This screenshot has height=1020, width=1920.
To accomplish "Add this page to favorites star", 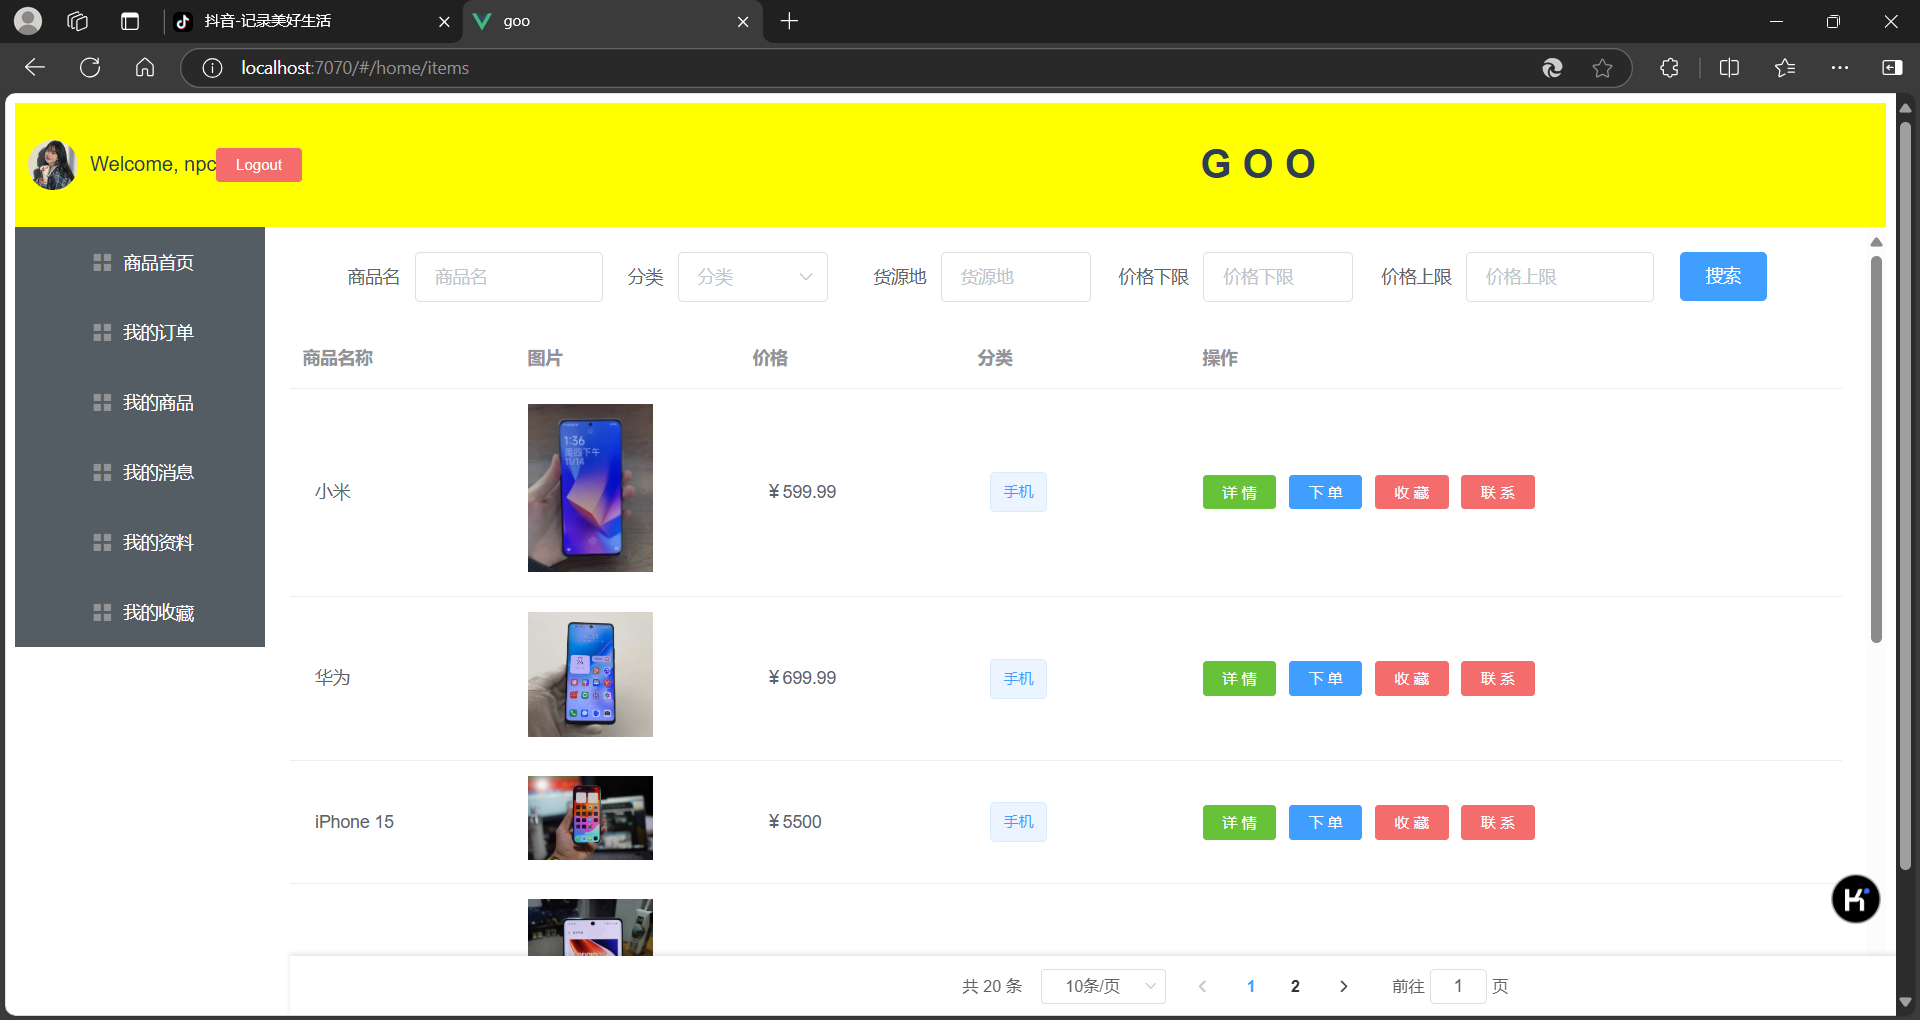I will coord(1602,68).
